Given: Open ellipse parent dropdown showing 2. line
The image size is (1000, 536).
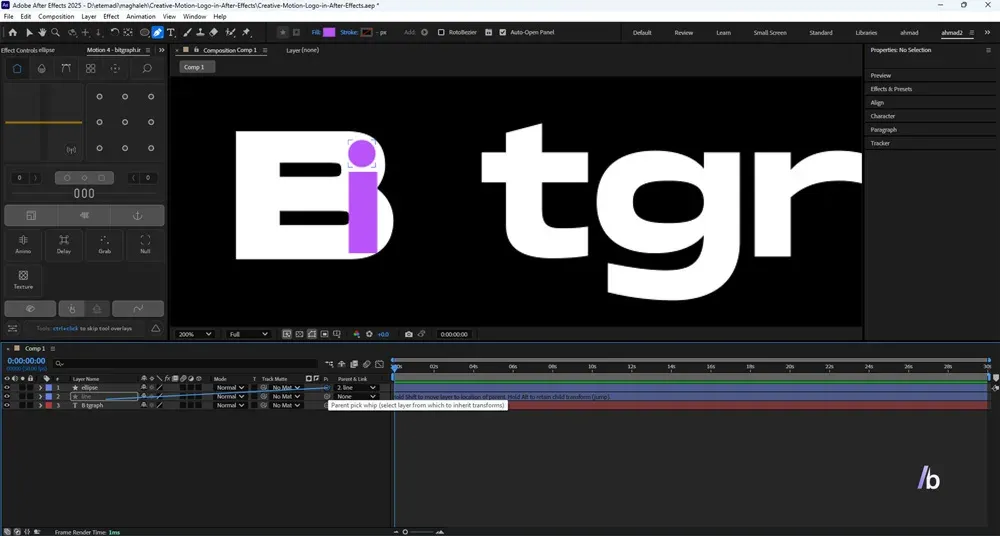Looking at the screenshot, I should point(356,387).
